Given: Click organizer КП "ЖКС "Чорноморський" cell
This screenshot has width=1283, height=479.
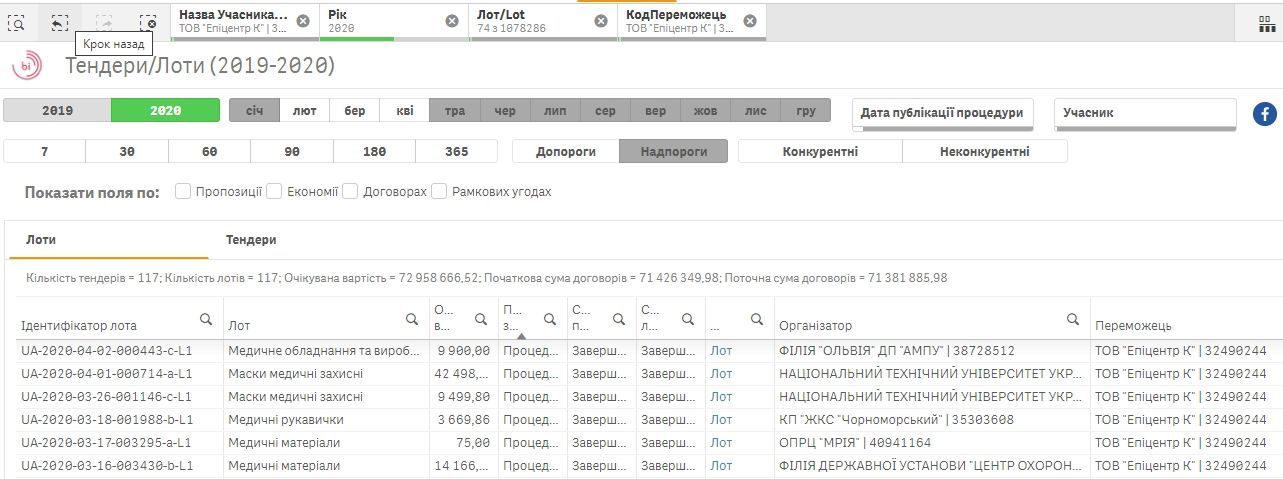Looking at the screenshot, I should coord(932,420).
